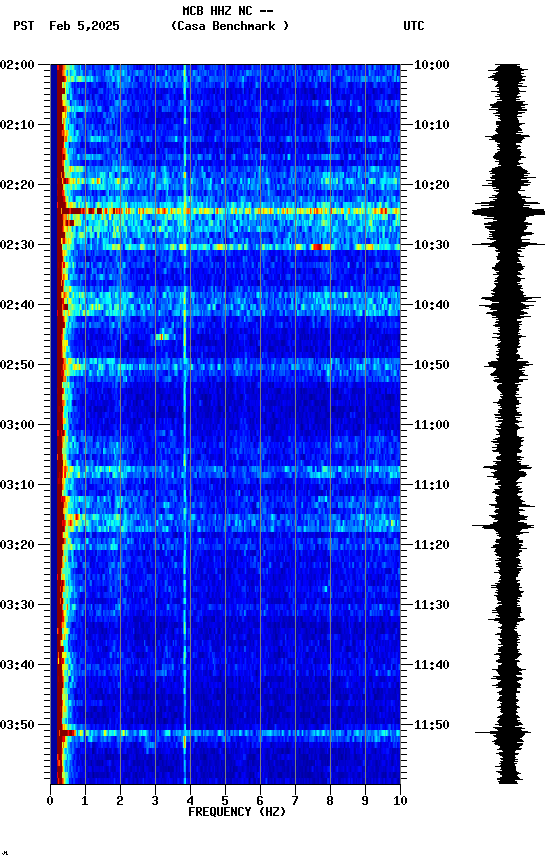
Task: Click the 10:00 UTC time label
Action: pos(432,65)
